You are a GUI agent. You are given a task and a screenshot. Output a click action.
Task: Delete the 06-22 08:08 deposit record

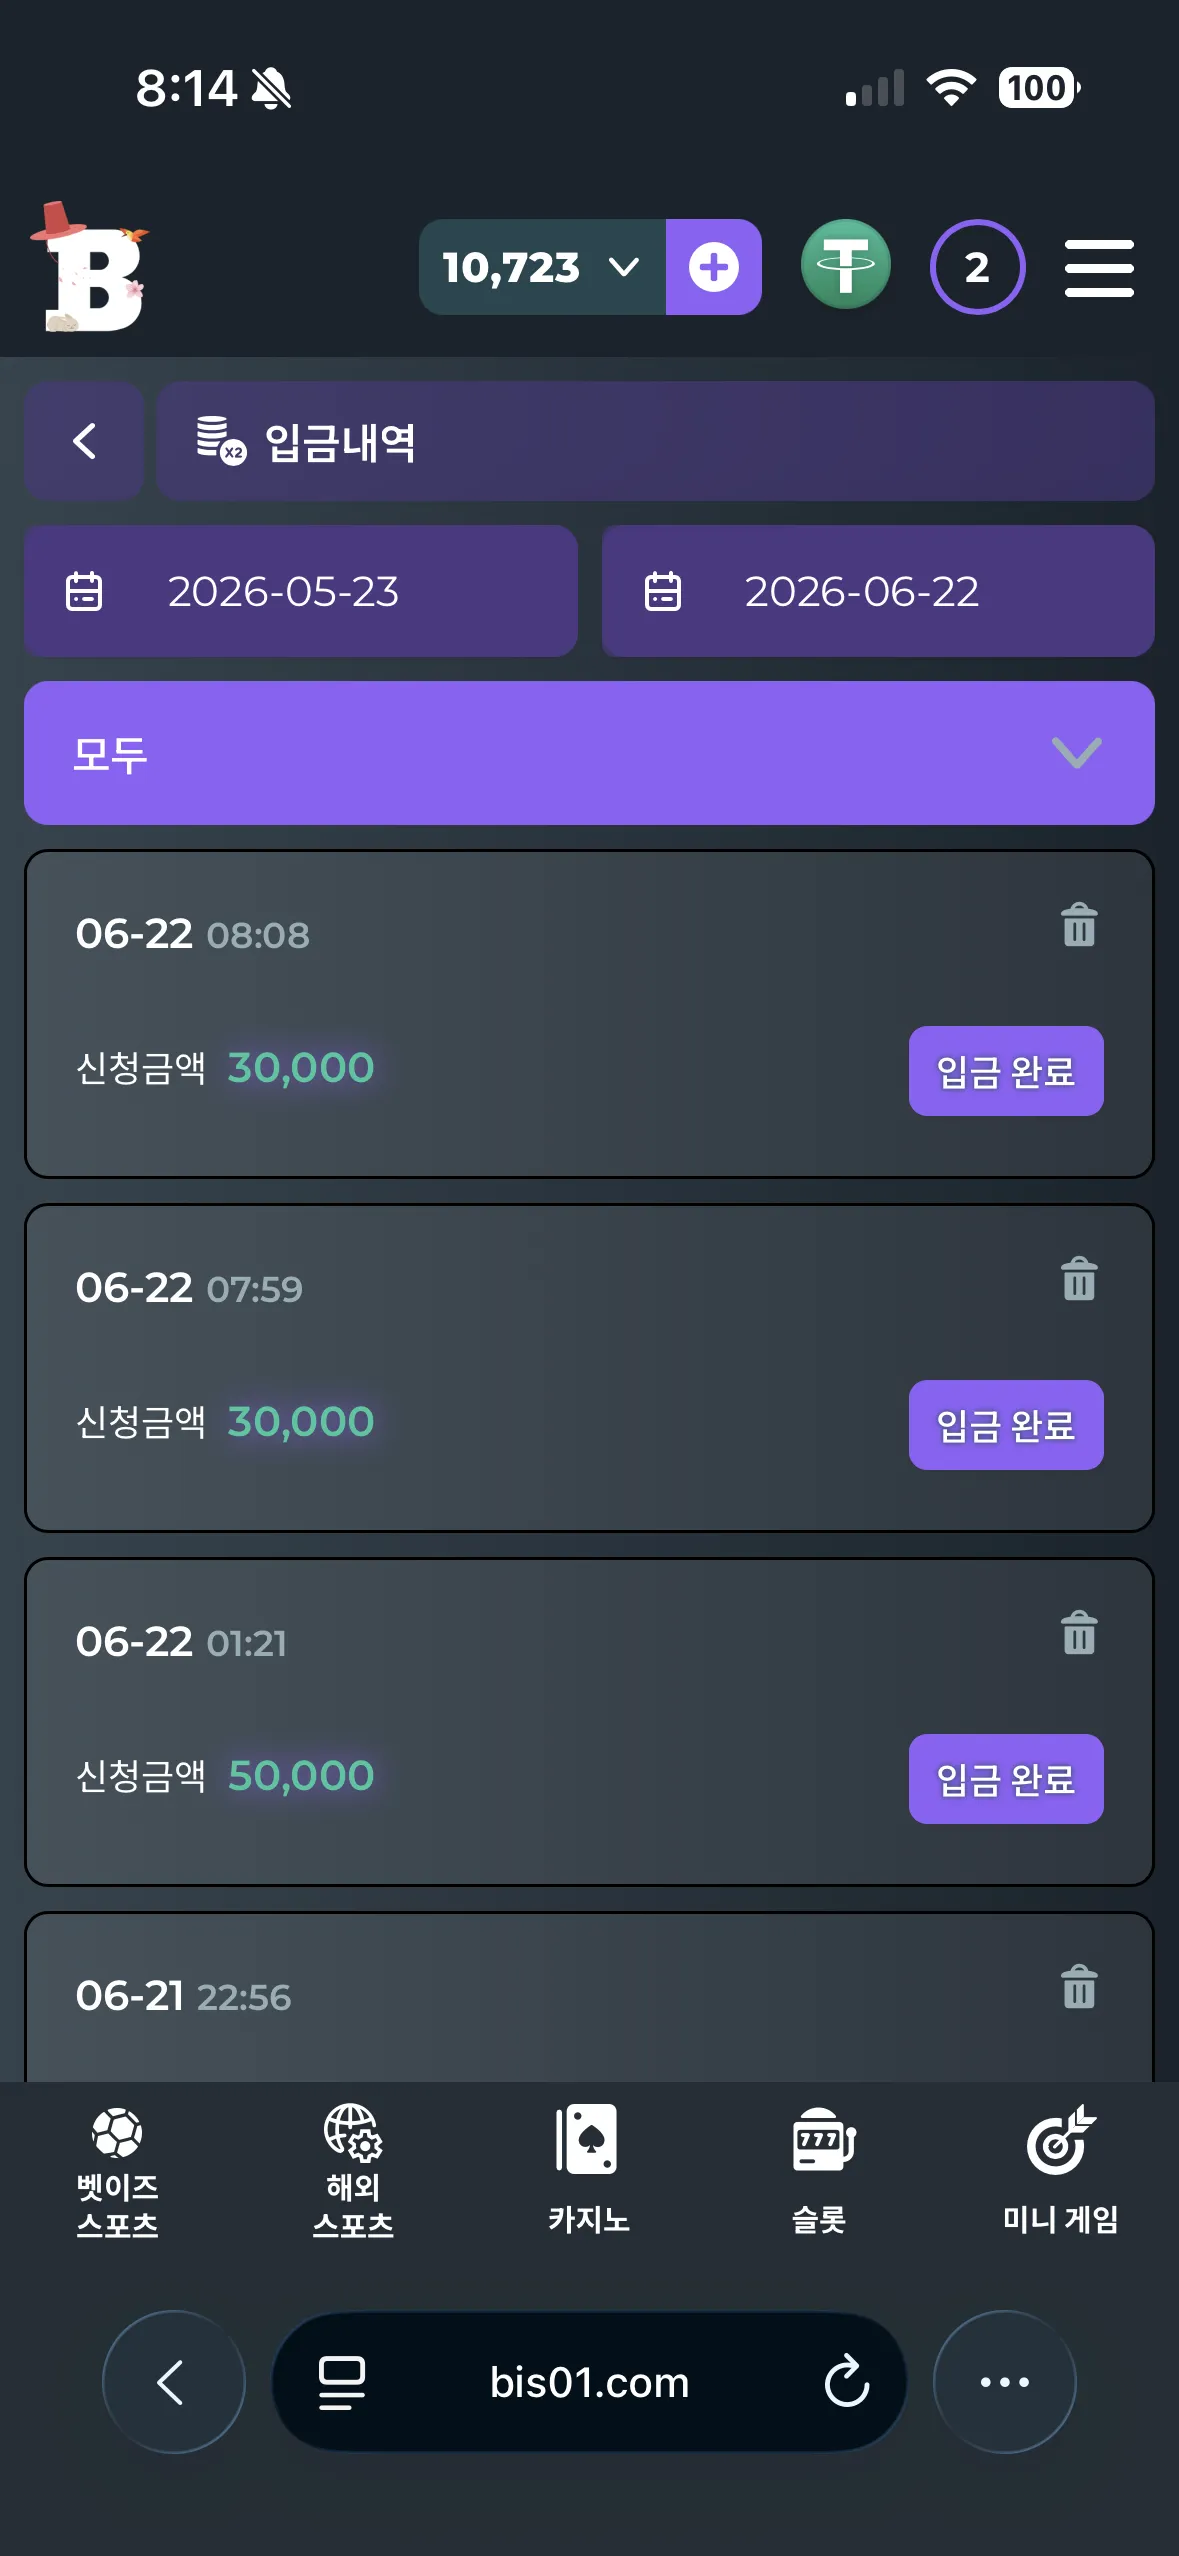click(1079, 925)
